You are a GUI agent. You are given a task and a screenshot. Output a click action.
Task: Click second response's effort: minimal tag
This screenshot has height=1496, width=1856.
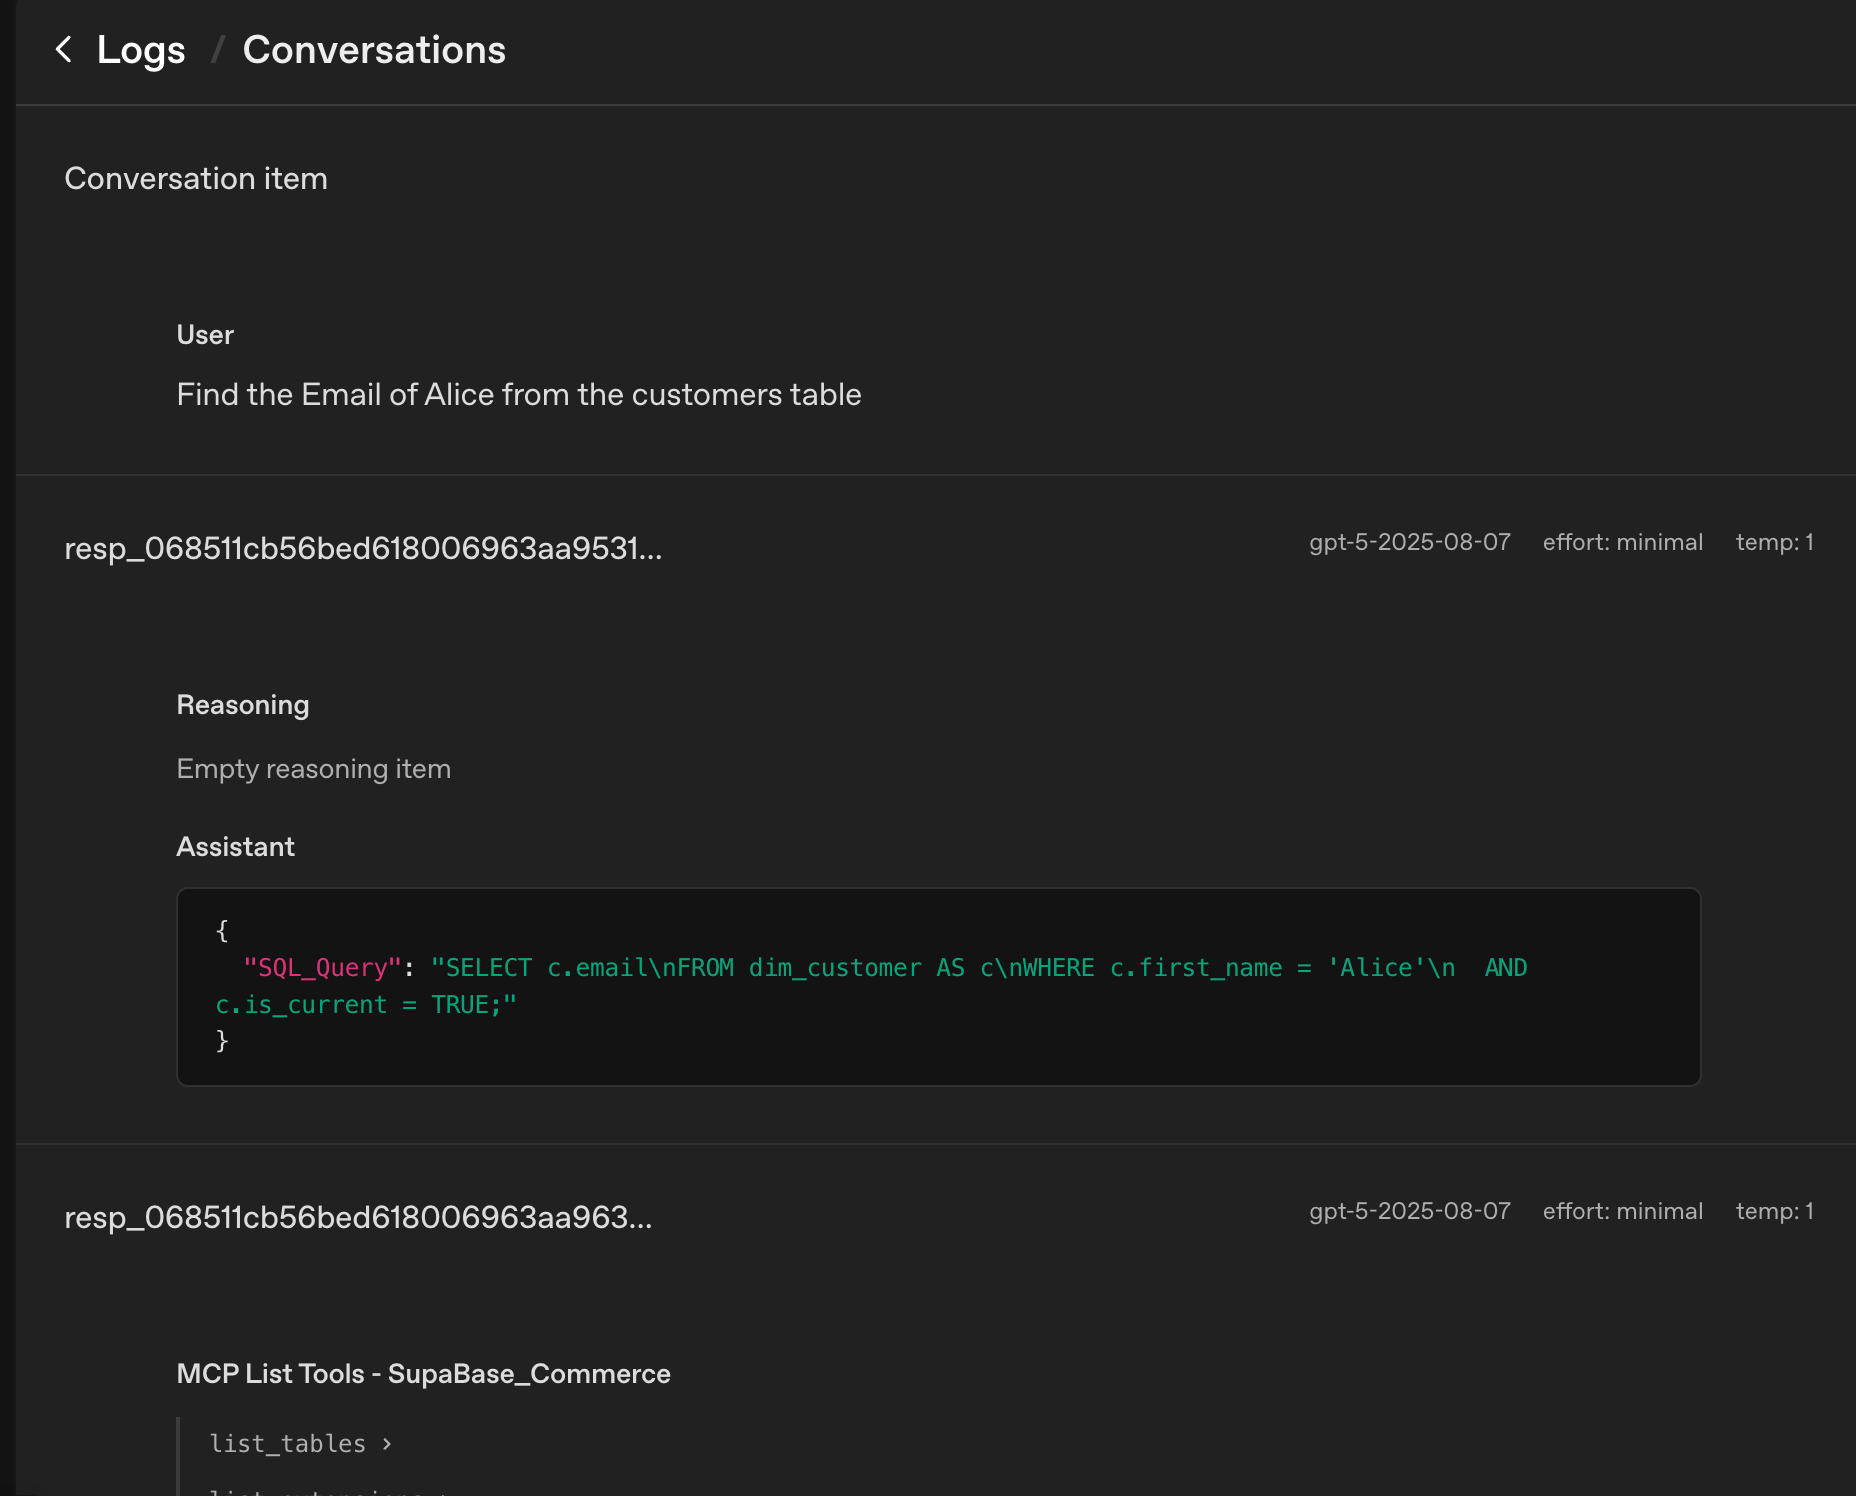pyautogui.click(x=1622, y=1211)
